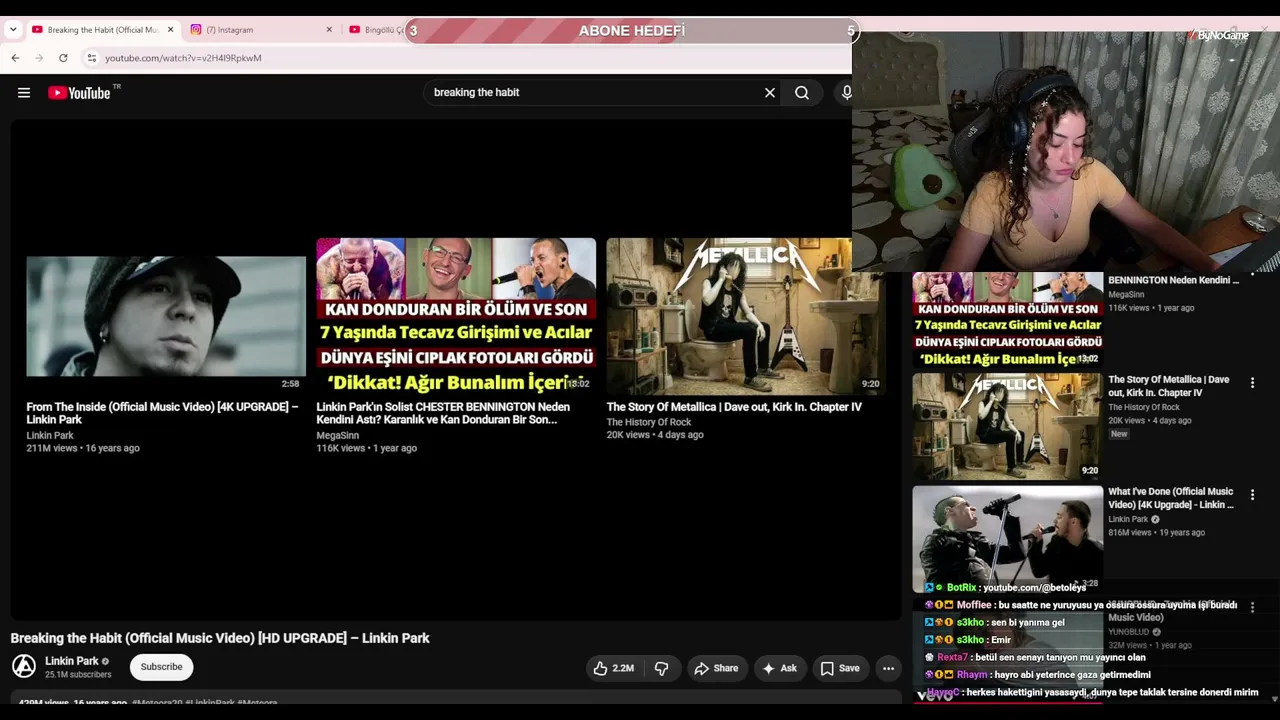Play the From The Inside end-screen thumbnail
1280x720 pixels.
click(x=166, y=316)
